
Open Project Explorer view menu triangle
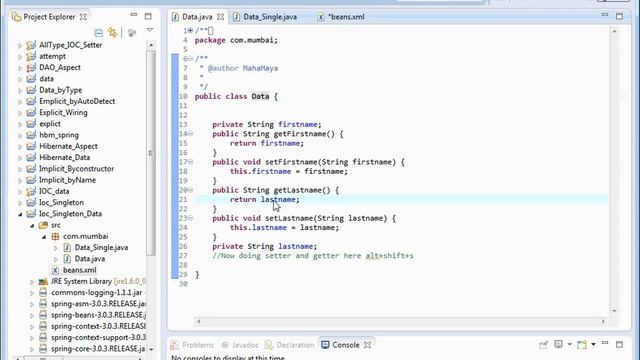[x=150, y=30]
